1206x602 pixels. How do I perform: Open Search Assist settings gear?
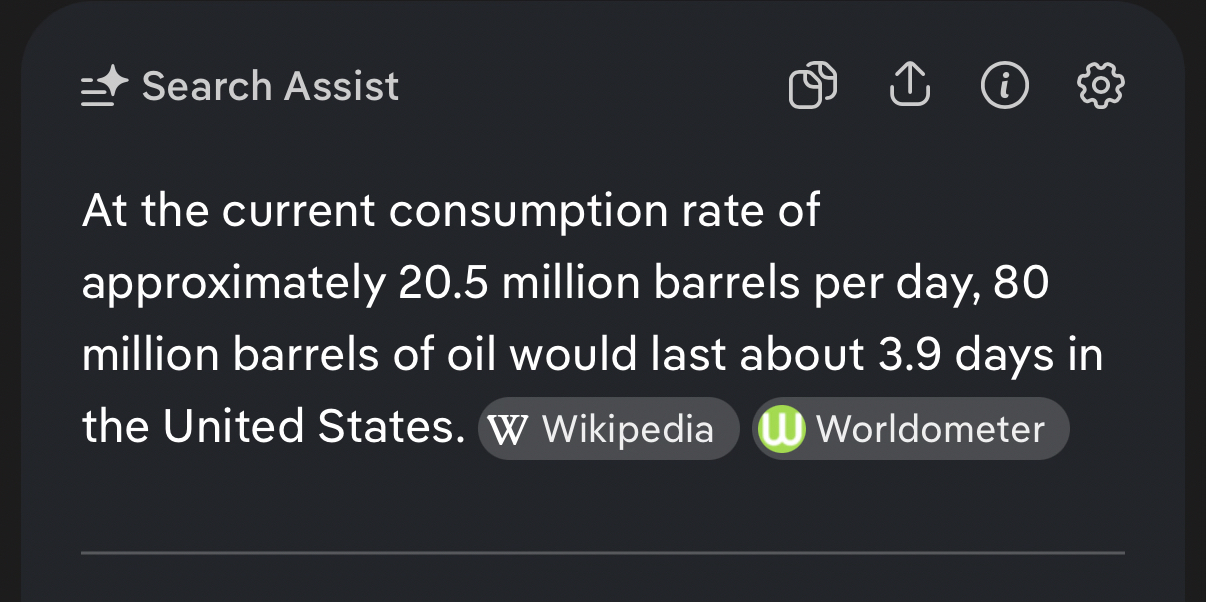point(1100,86)
